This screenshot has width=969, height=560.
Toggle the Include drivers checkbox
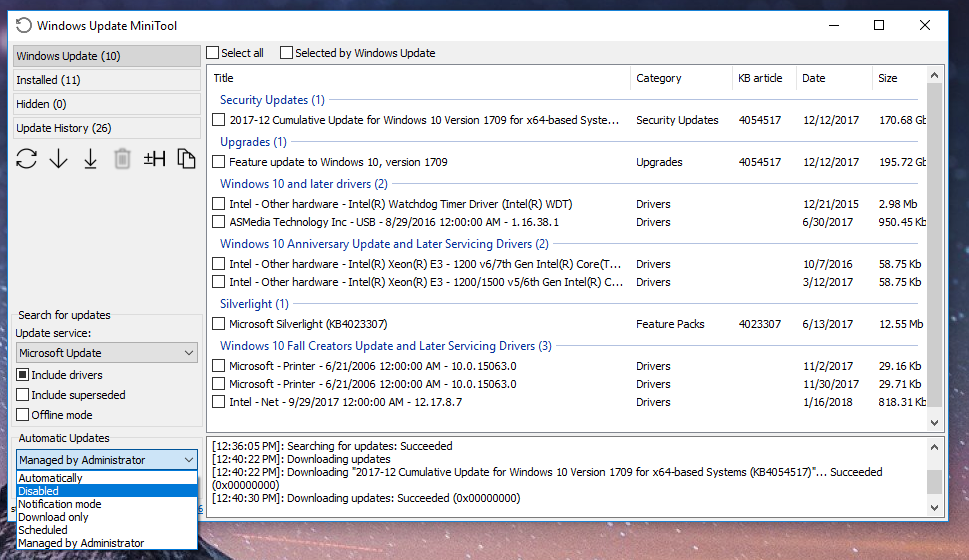[23, 375]
